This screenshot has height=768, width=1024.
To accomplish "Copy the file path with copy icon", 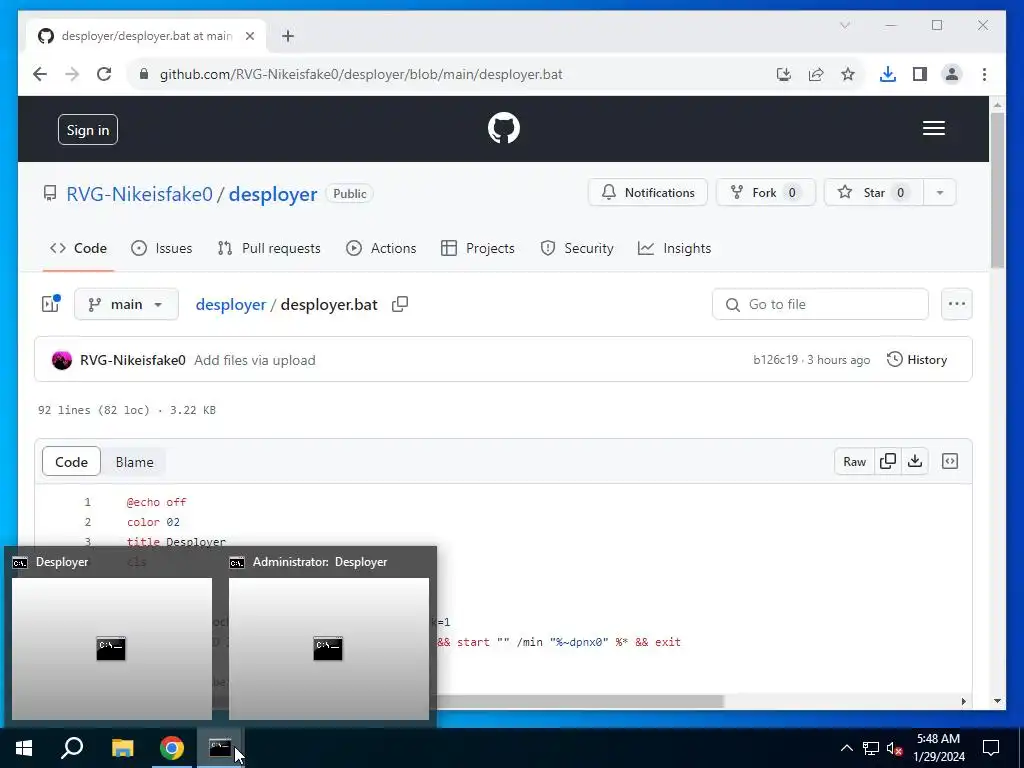I will click(400, 304).
